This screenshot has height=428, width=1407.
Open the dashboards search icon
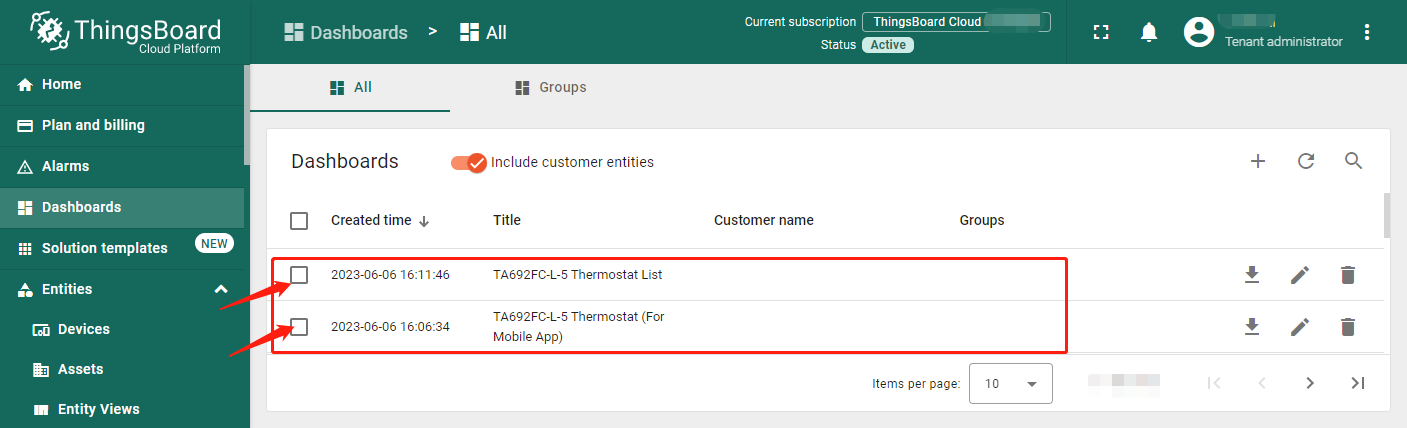pyautogui.click(x=1354, y=161)
